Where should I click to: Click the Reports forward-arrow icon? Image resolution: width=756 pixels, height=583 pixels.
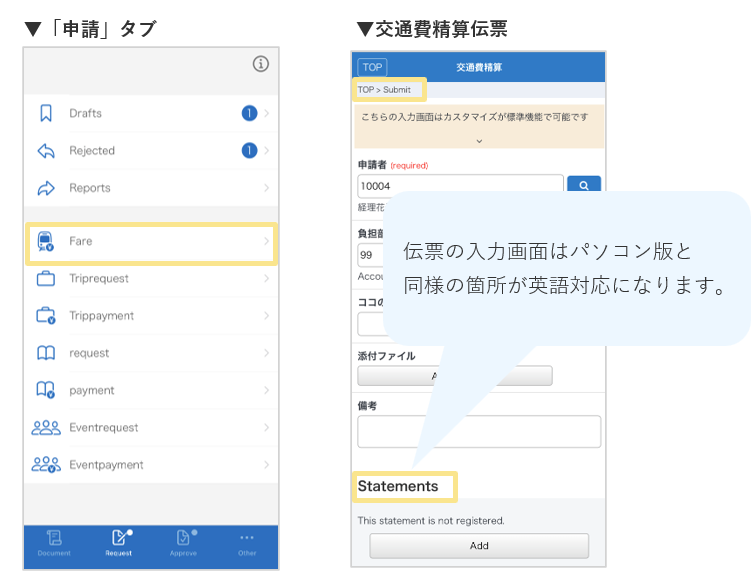tap(46, 188)
